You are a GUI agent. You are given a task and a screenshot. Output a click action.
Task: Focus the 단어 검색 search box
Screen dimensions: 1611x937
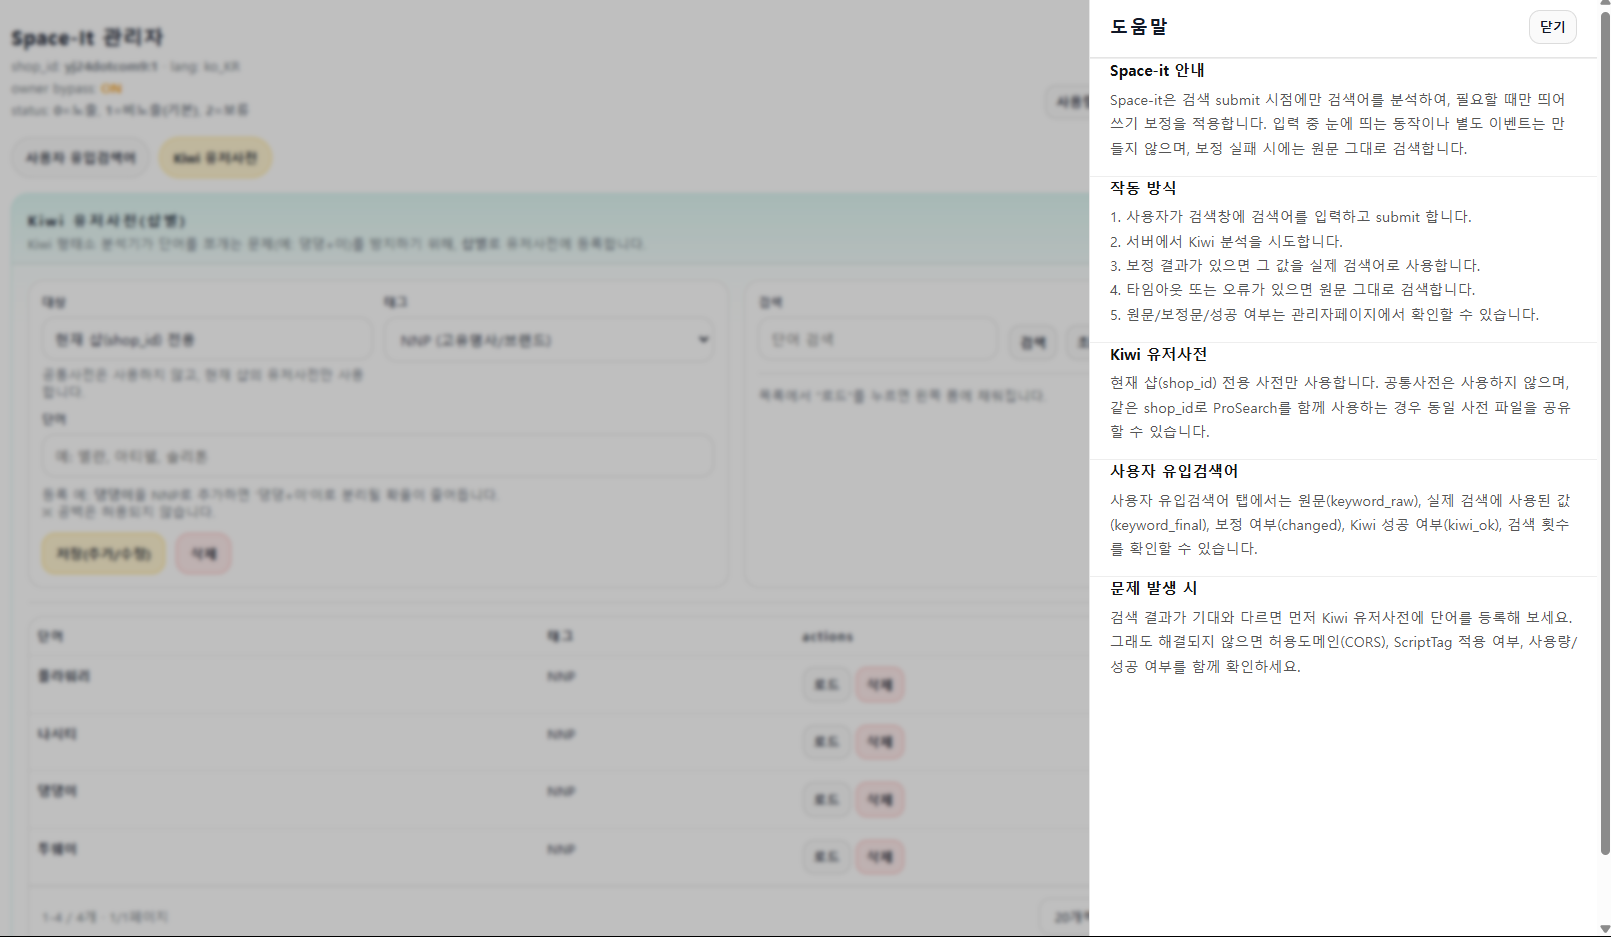click(x=877, y=340)
